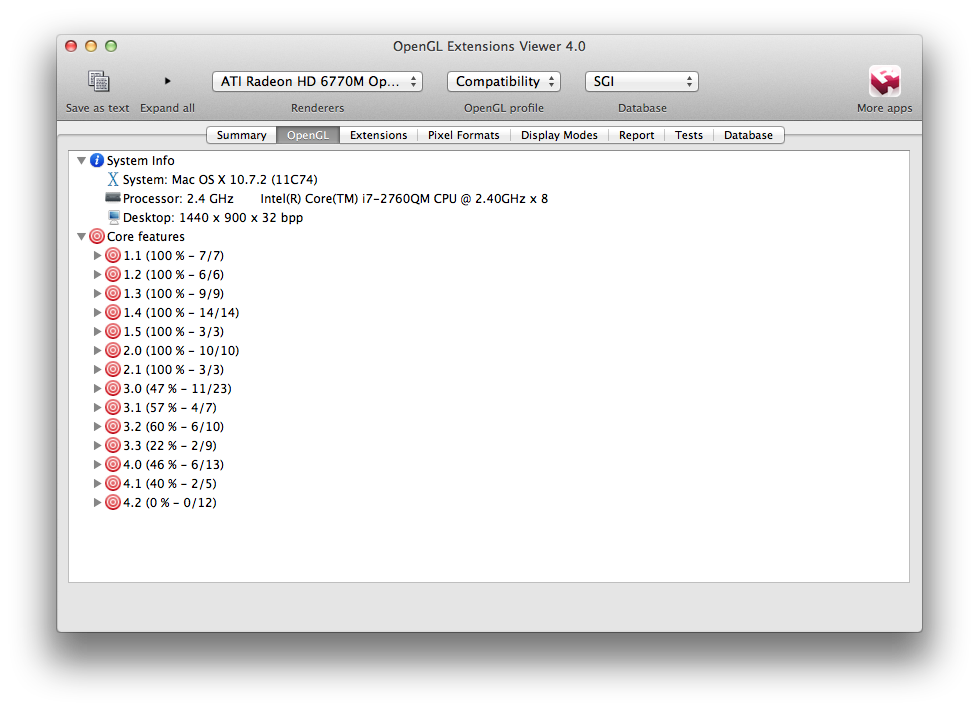
Task: Collapse the System Info section
Action: [x=82, y=161]
